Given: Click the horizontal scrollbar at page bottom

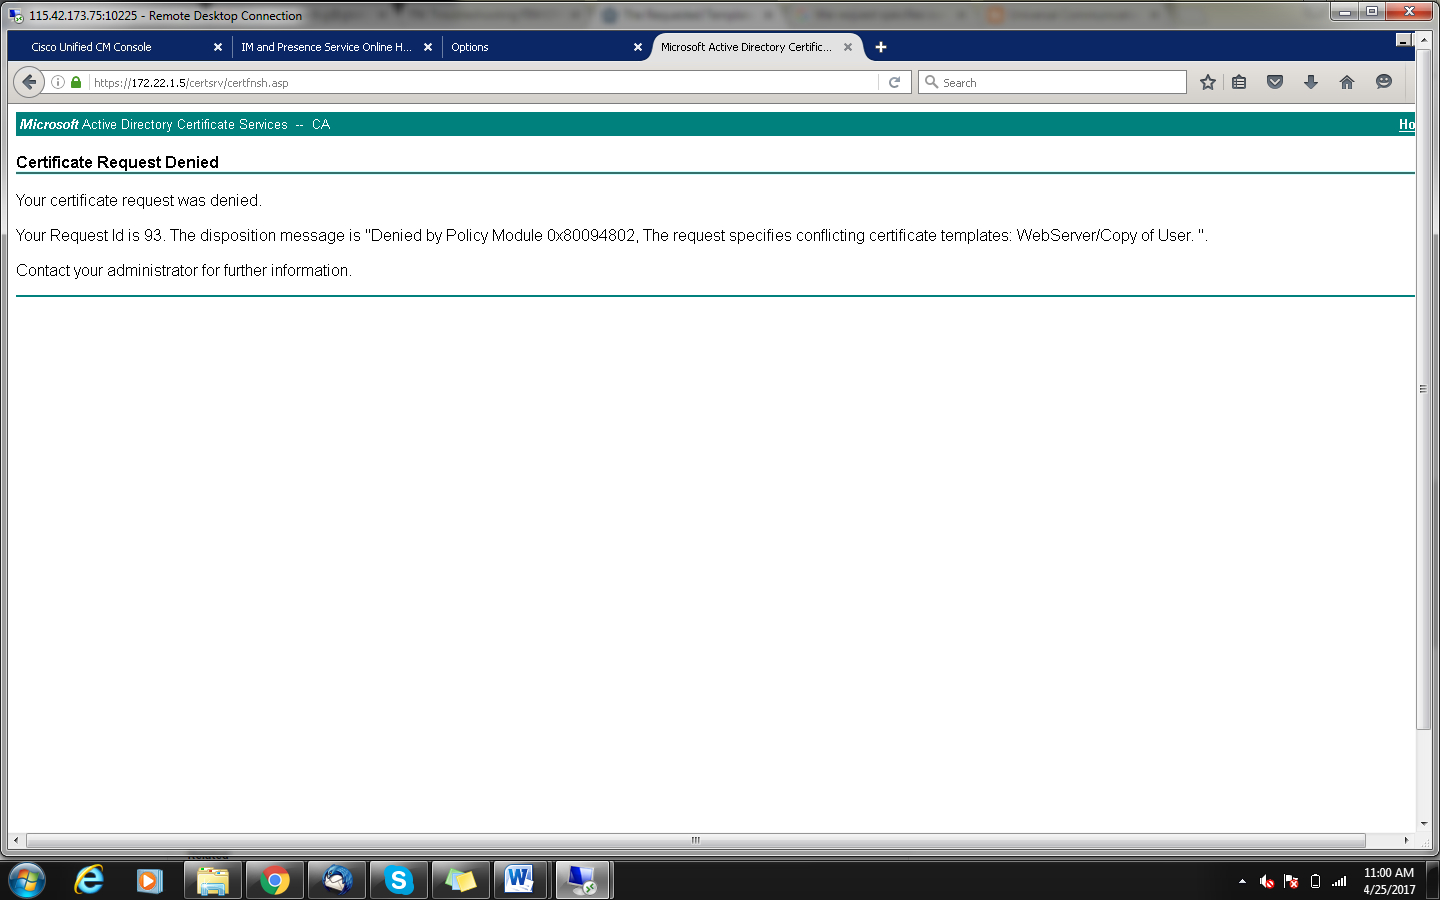Looking at the screenshot, I should pos(696,840).
